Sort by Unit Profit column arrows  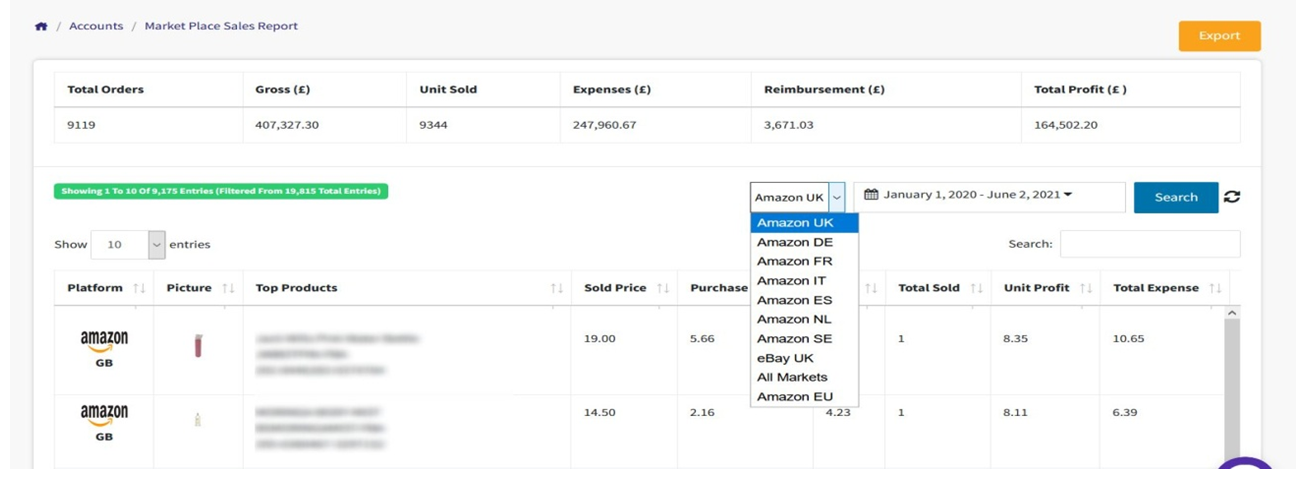click(x=1086, y=288)
